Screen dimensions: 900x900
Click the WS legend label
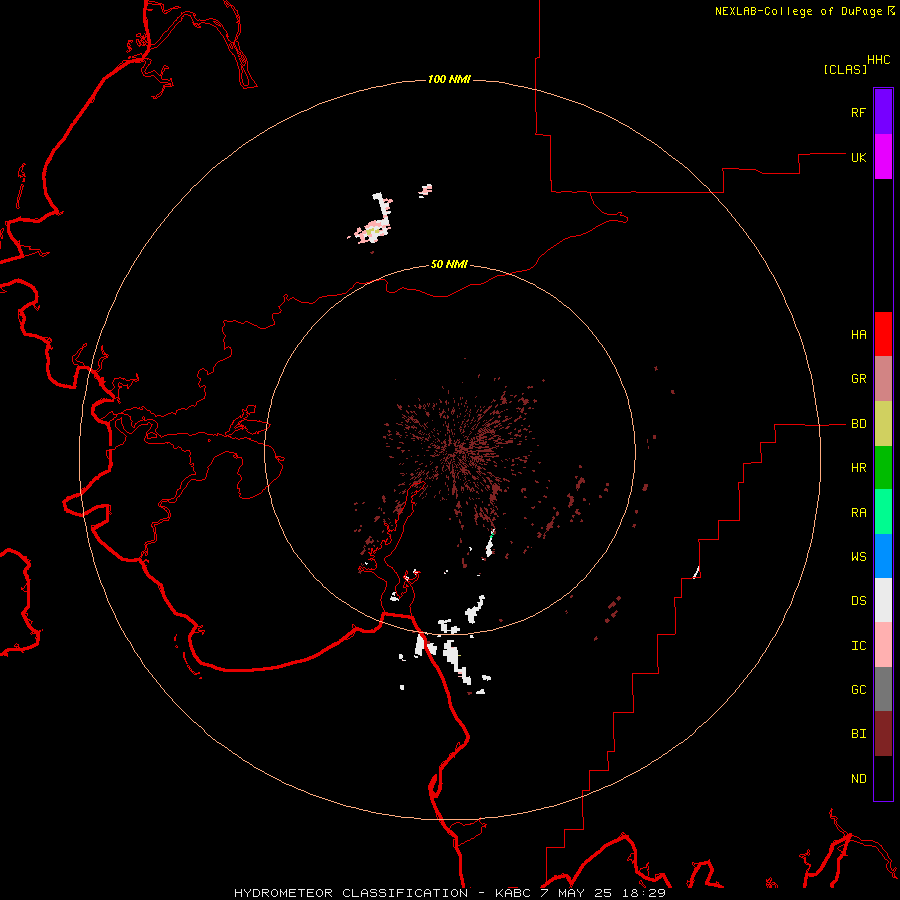coord(858,557)
